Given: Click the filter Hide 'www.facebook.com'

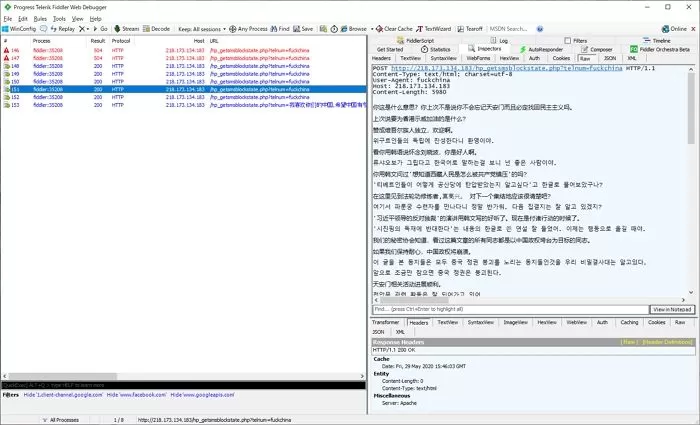Looking at the screenshot, I should pyautogui.click(x=137, y=395).
